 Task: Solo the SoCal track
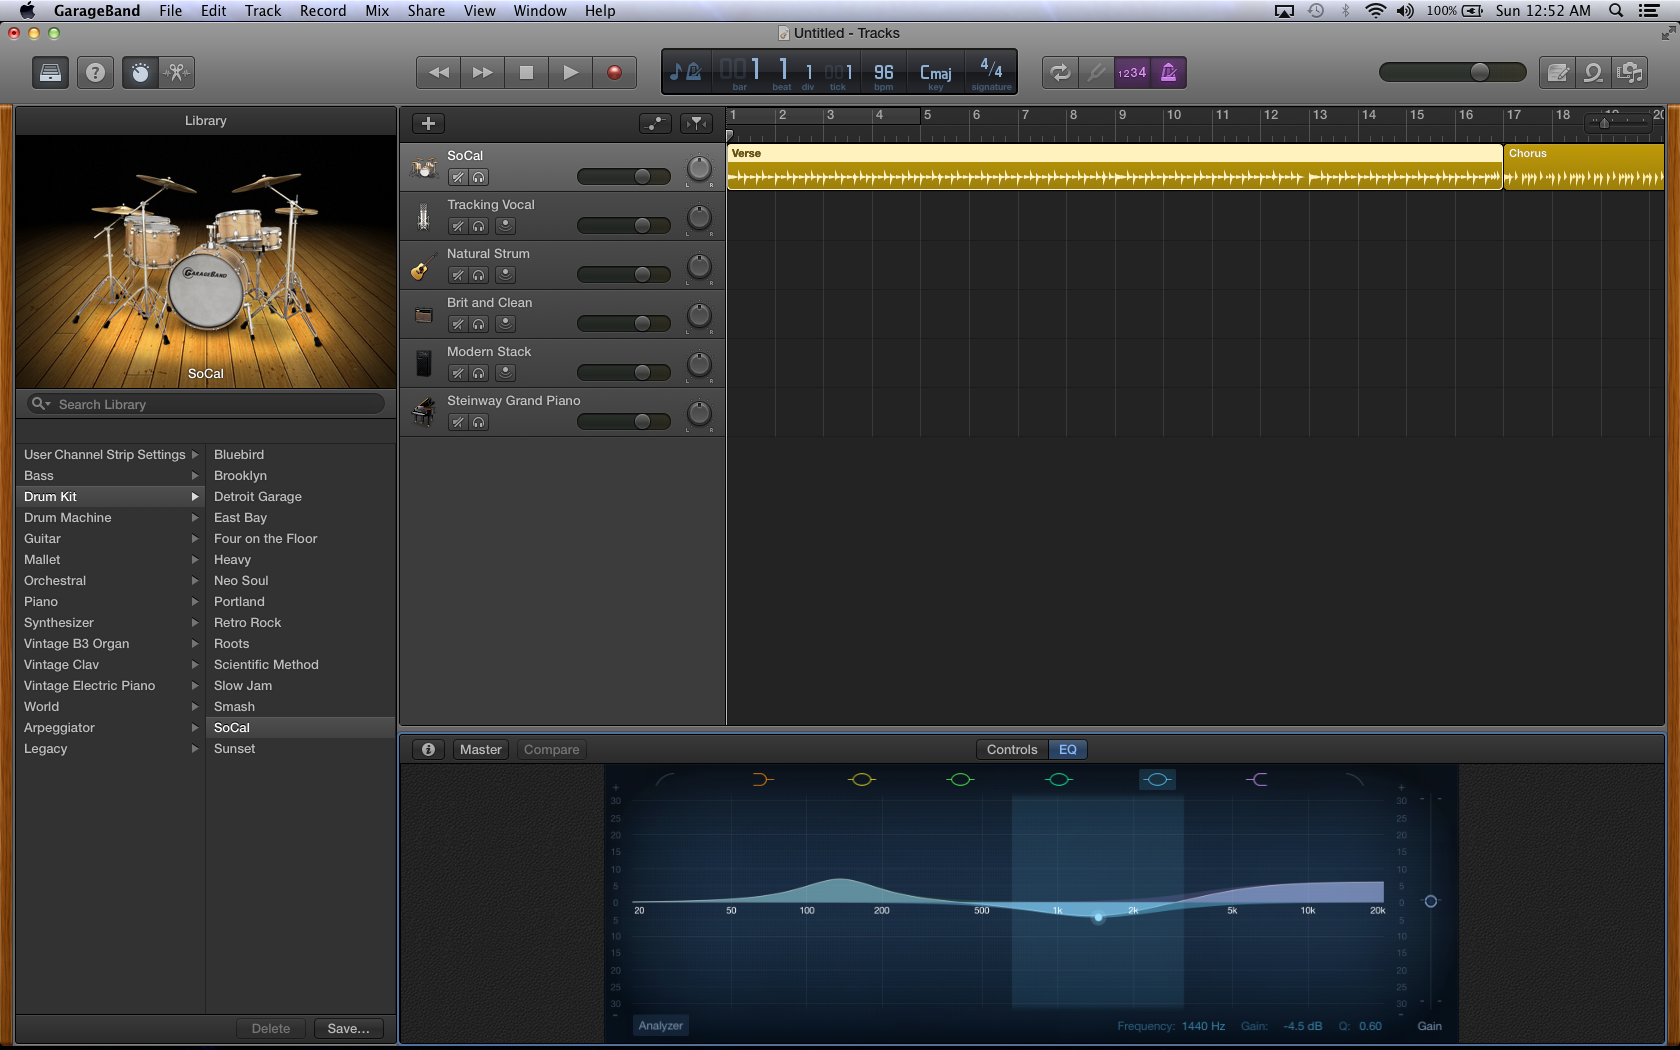click(x=479, y=177)
